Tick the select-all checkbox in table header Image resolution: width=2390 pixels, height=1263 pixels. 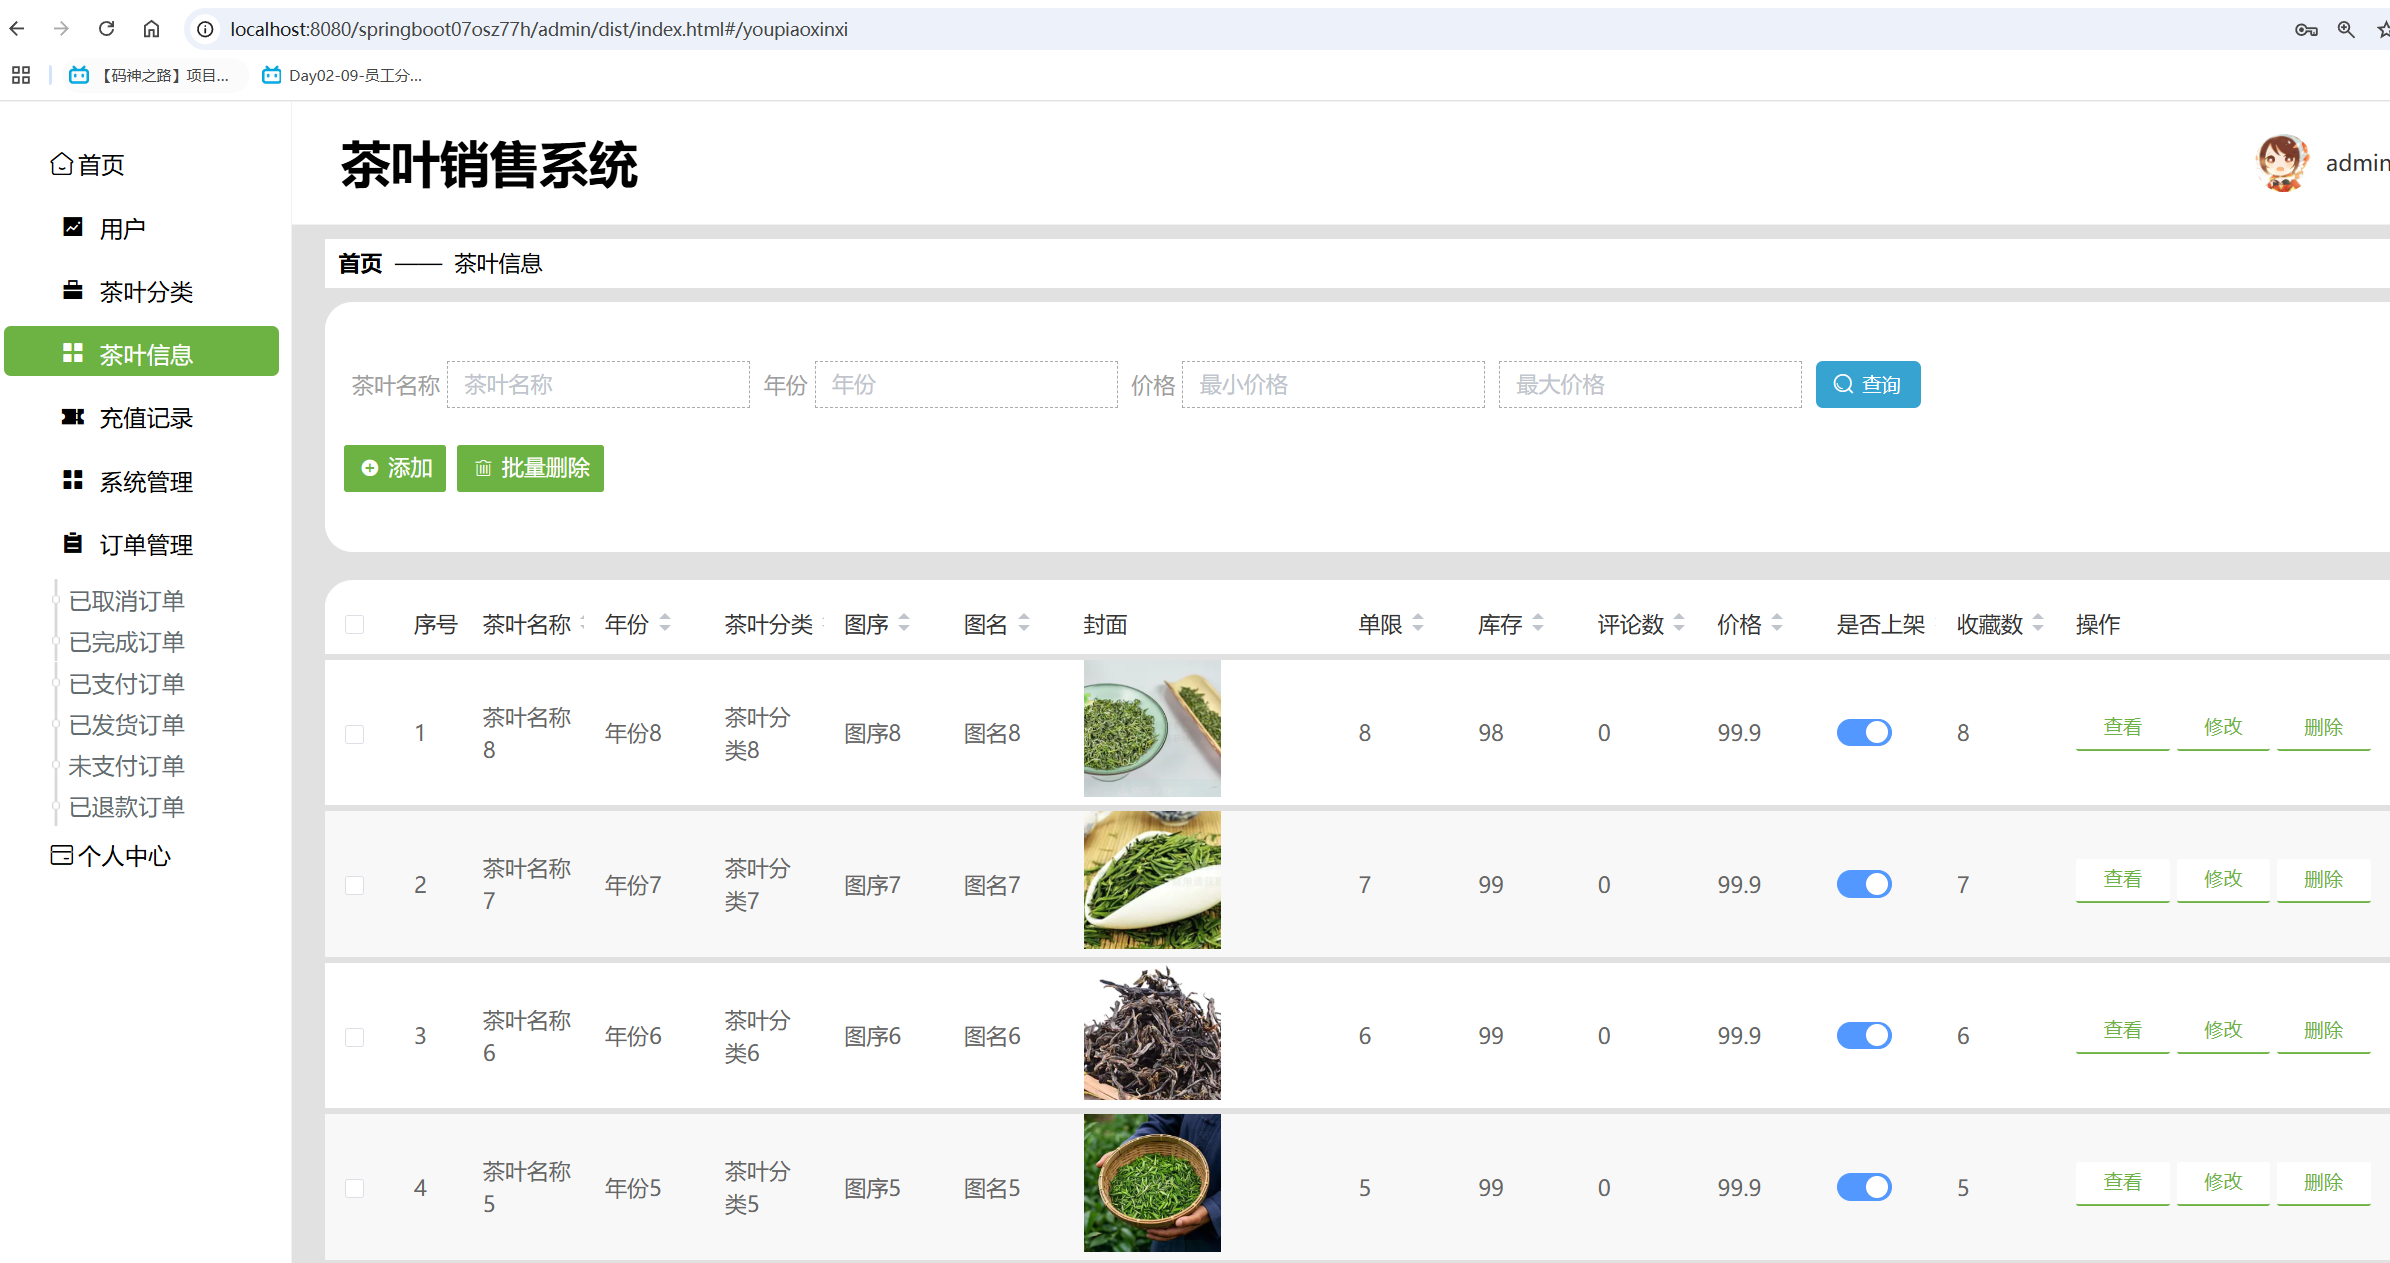(x=354, y=625)
